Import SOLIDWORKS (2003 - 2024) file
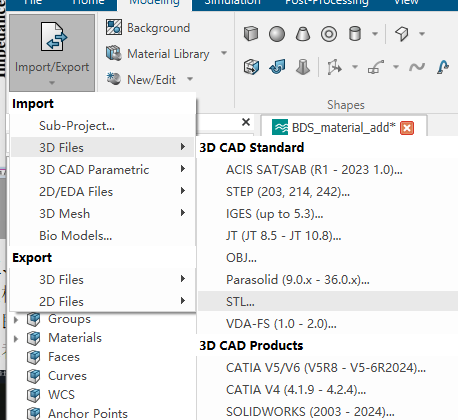 (x=328, y=412)
